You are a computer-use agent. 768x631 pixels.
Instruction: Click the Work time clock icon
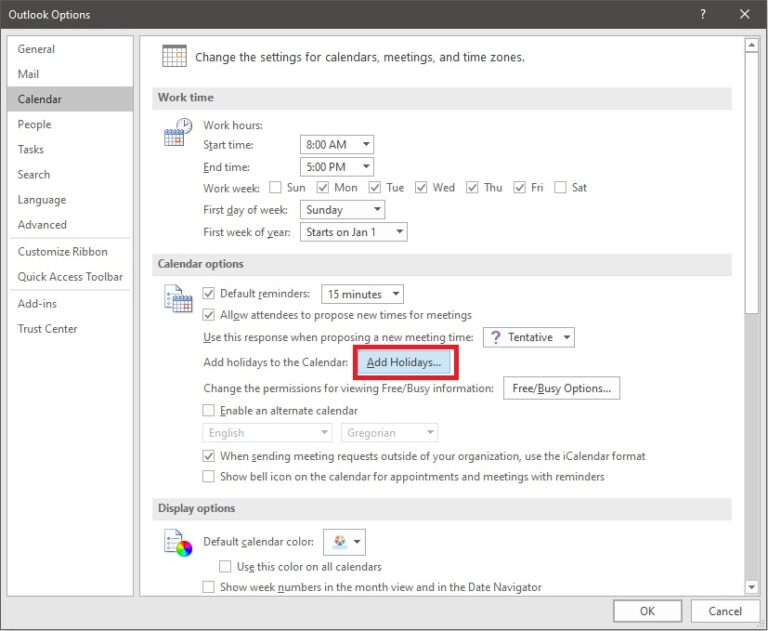click(177, 132)
